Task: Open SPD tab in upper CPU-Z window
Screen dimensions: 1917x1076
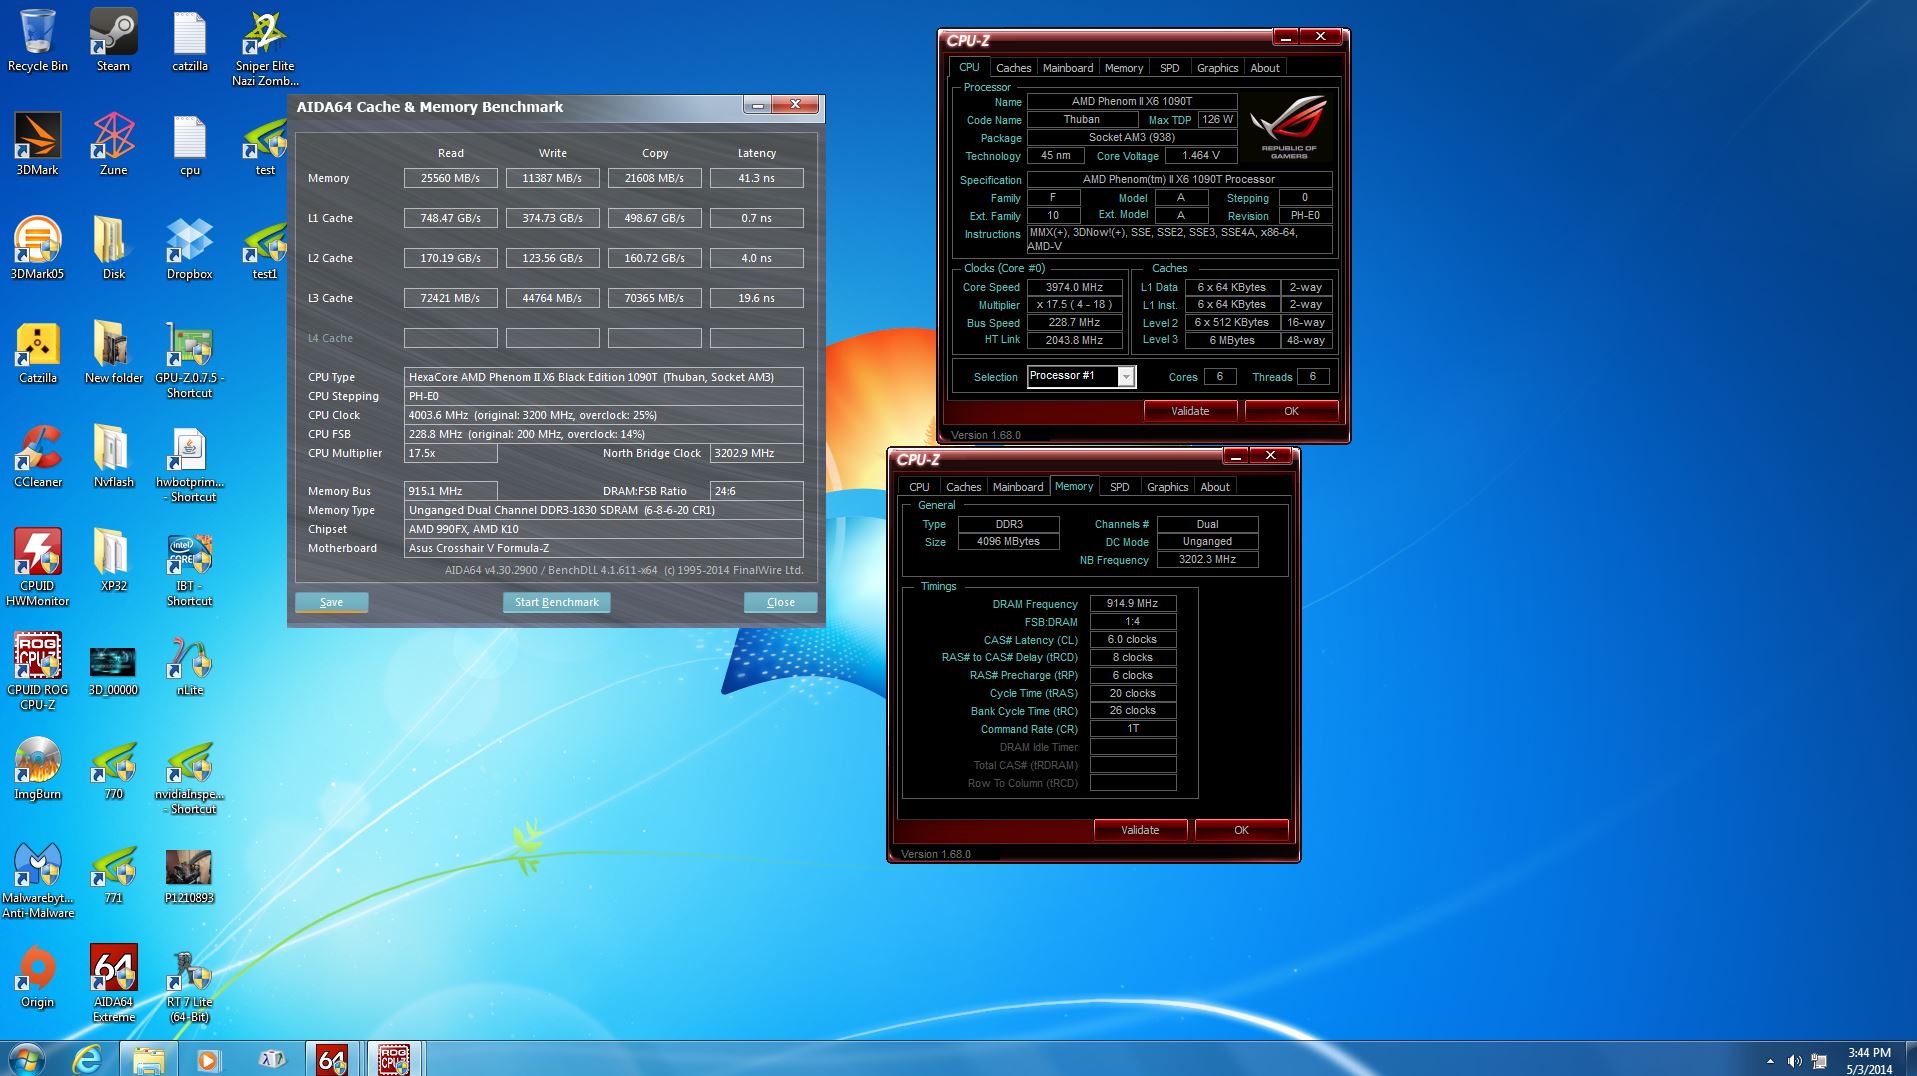Action: 1169,68
